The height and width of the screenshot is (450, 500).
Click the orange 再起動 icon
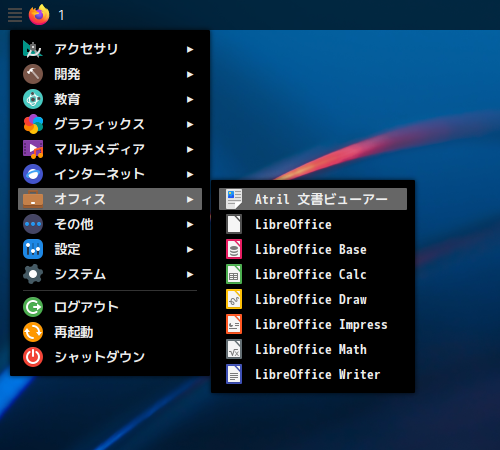(33, 332)
